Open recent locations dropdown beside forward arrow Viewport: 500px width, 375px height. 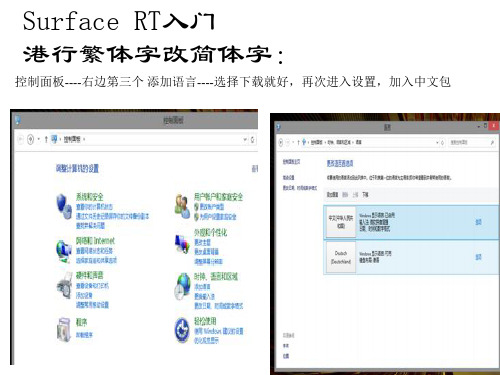(293, 142)
